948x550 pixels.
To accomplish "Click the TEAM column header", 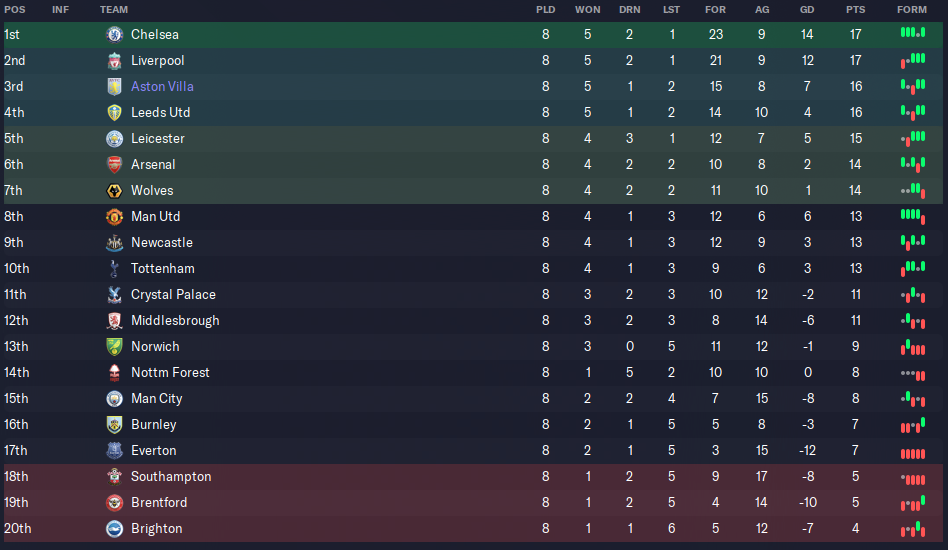I will coord(114,10).
